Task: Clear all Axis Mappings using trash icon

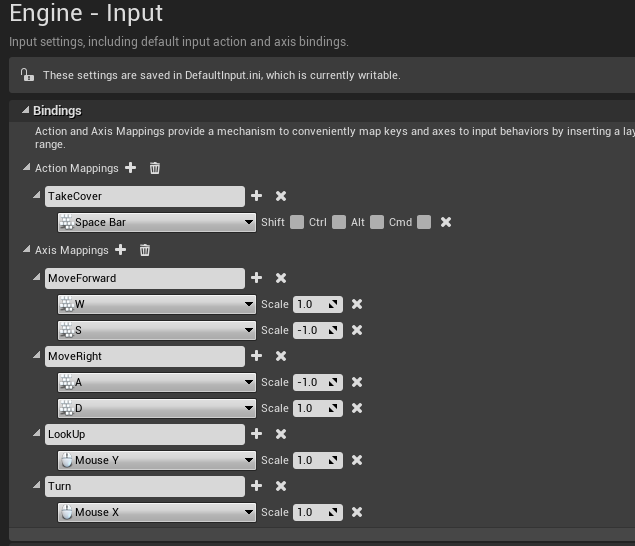Action: tap(144, 250)
